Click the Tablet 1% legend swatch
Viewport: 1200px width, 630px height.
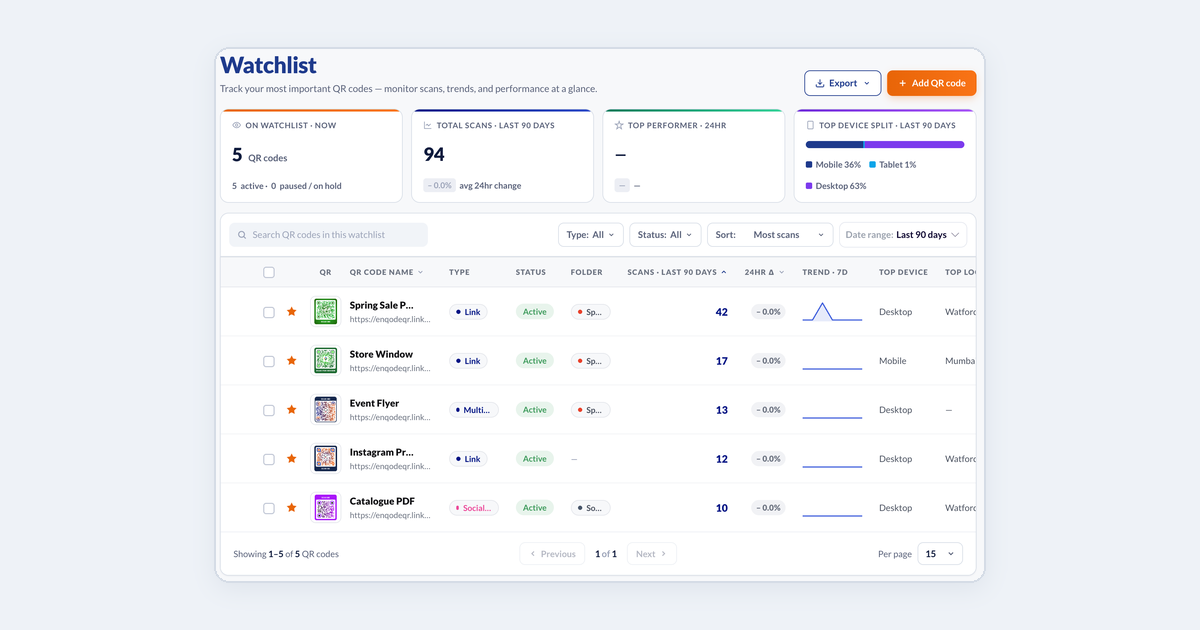[872, 165]
